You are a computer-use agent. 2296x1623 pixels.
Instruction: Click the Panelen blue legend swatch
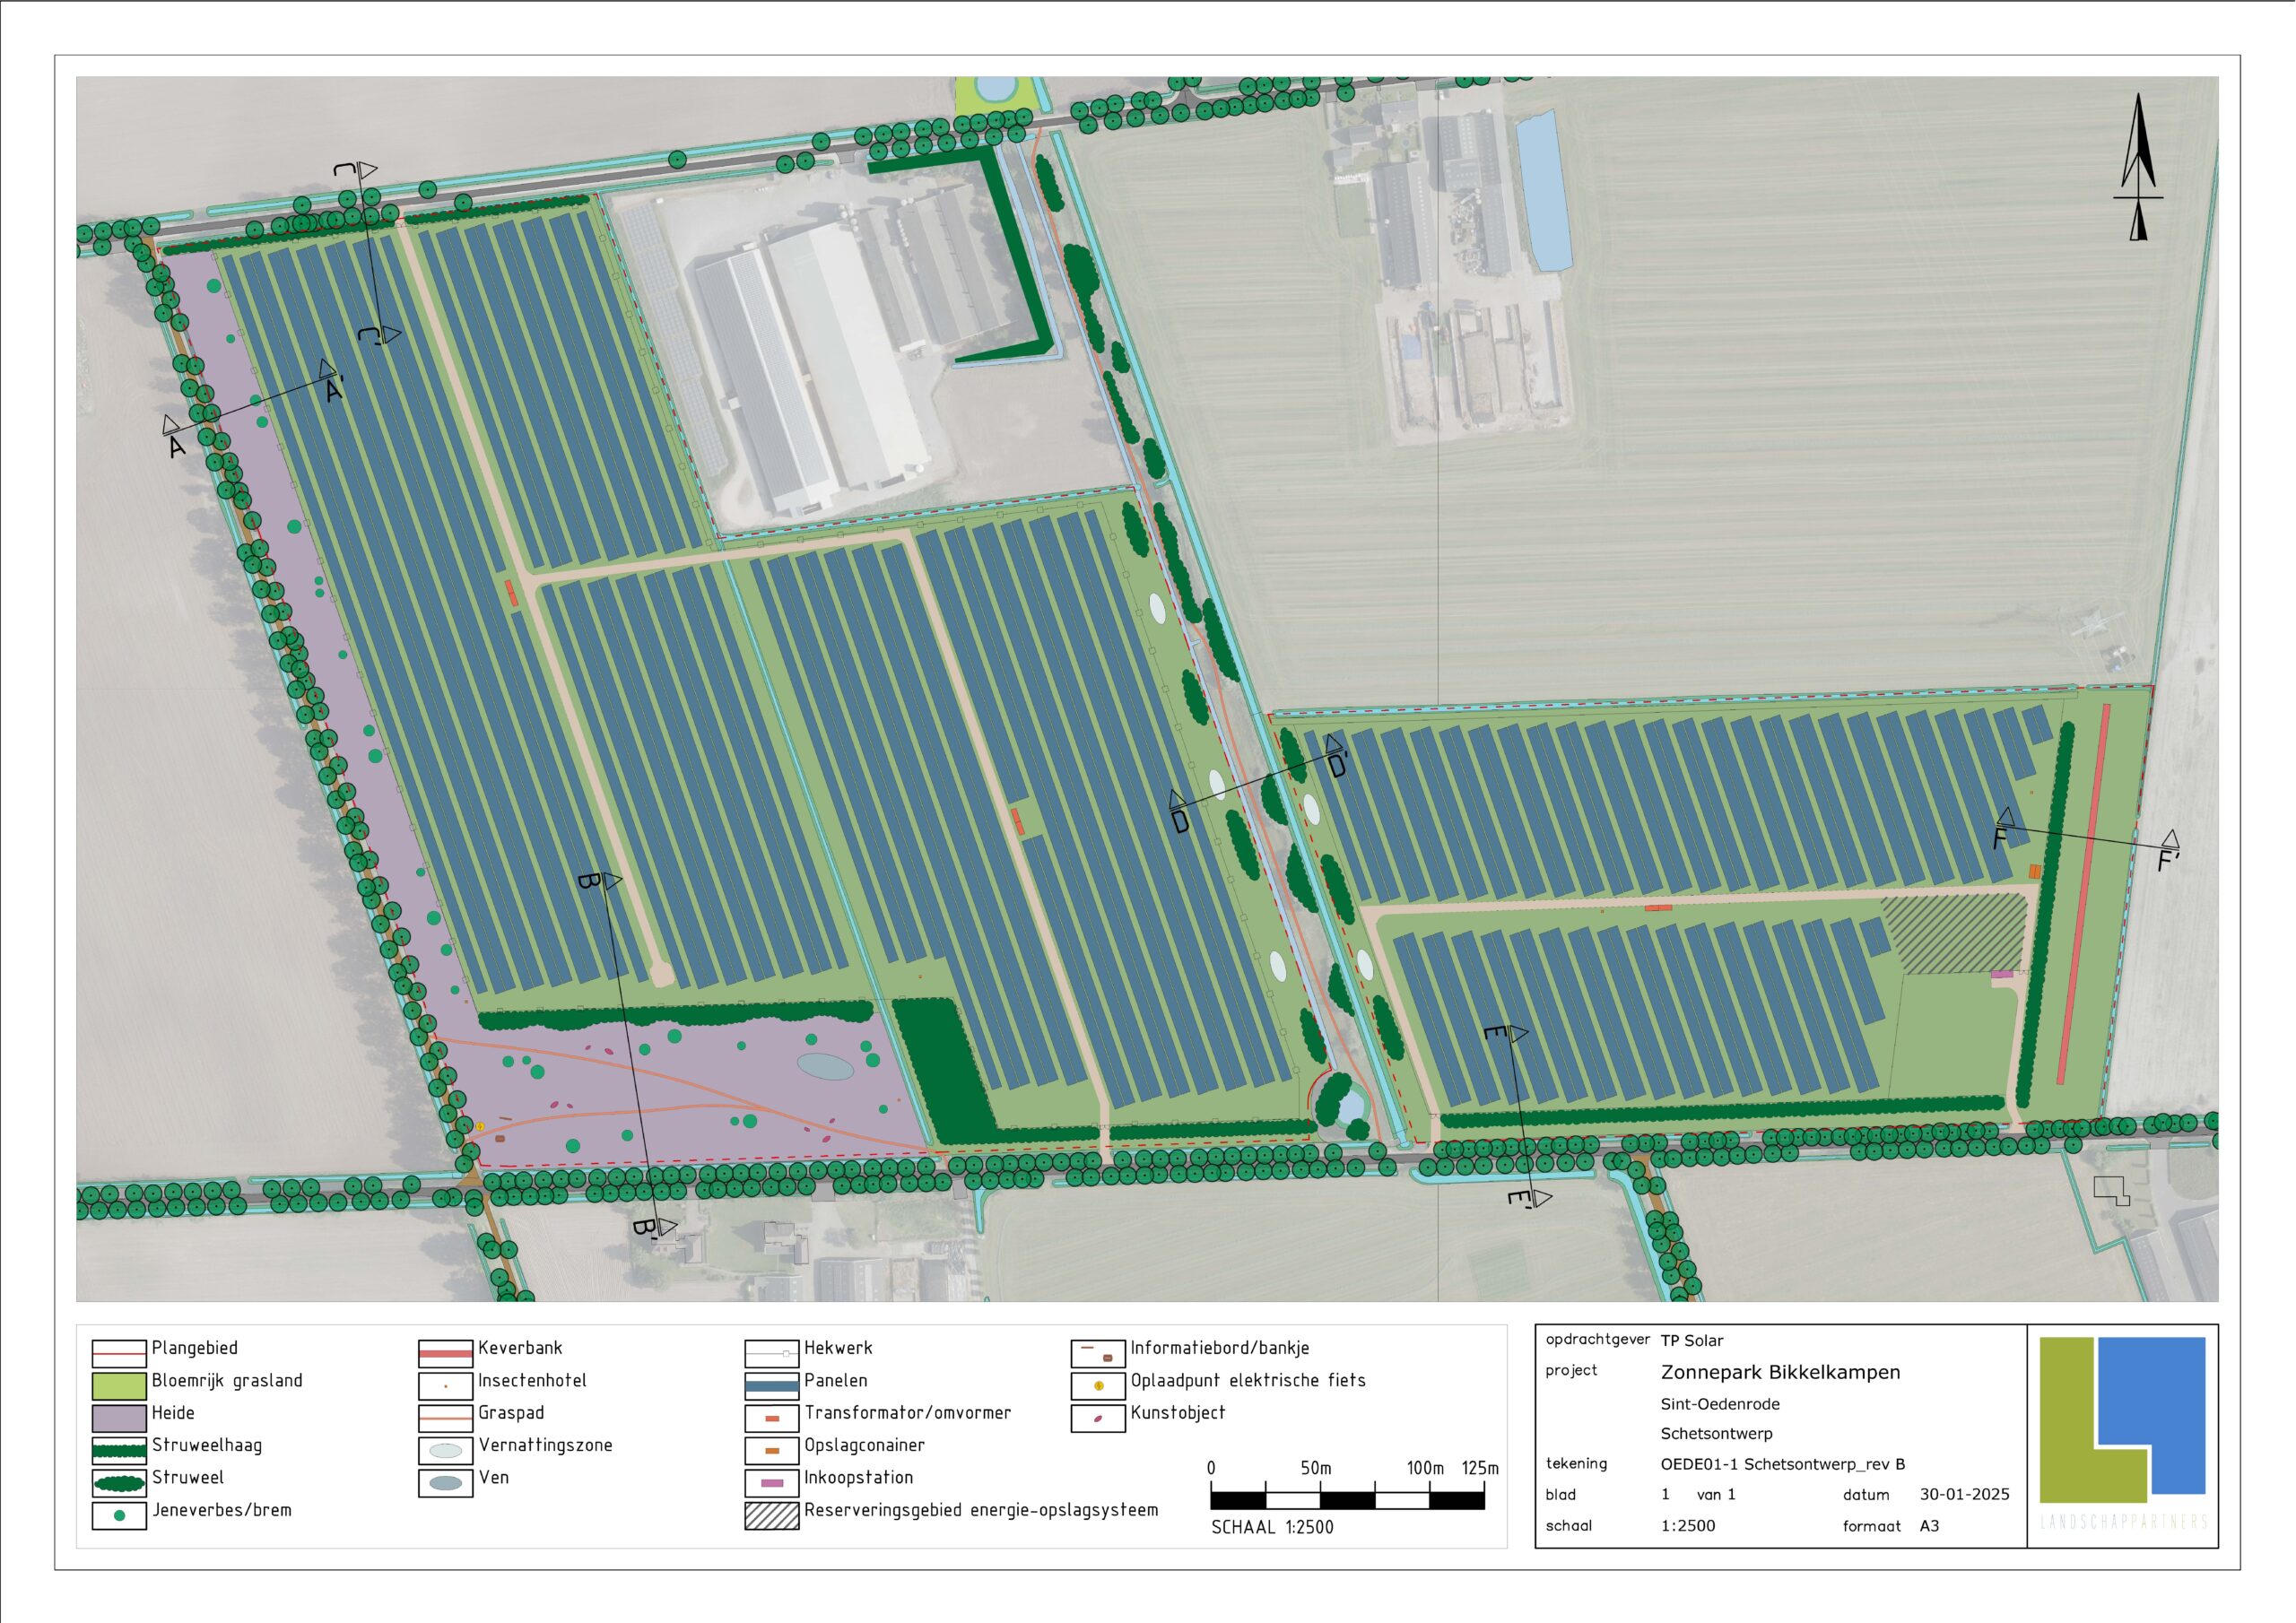coord(772,1386)
